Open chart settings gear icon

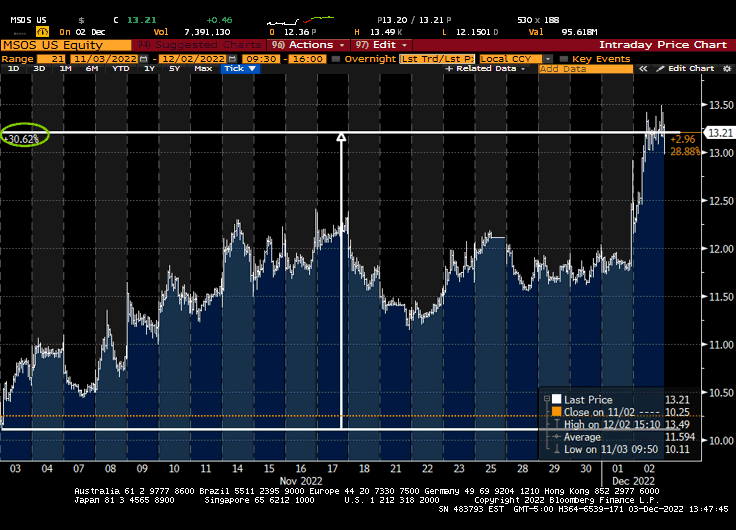[727, 69]
